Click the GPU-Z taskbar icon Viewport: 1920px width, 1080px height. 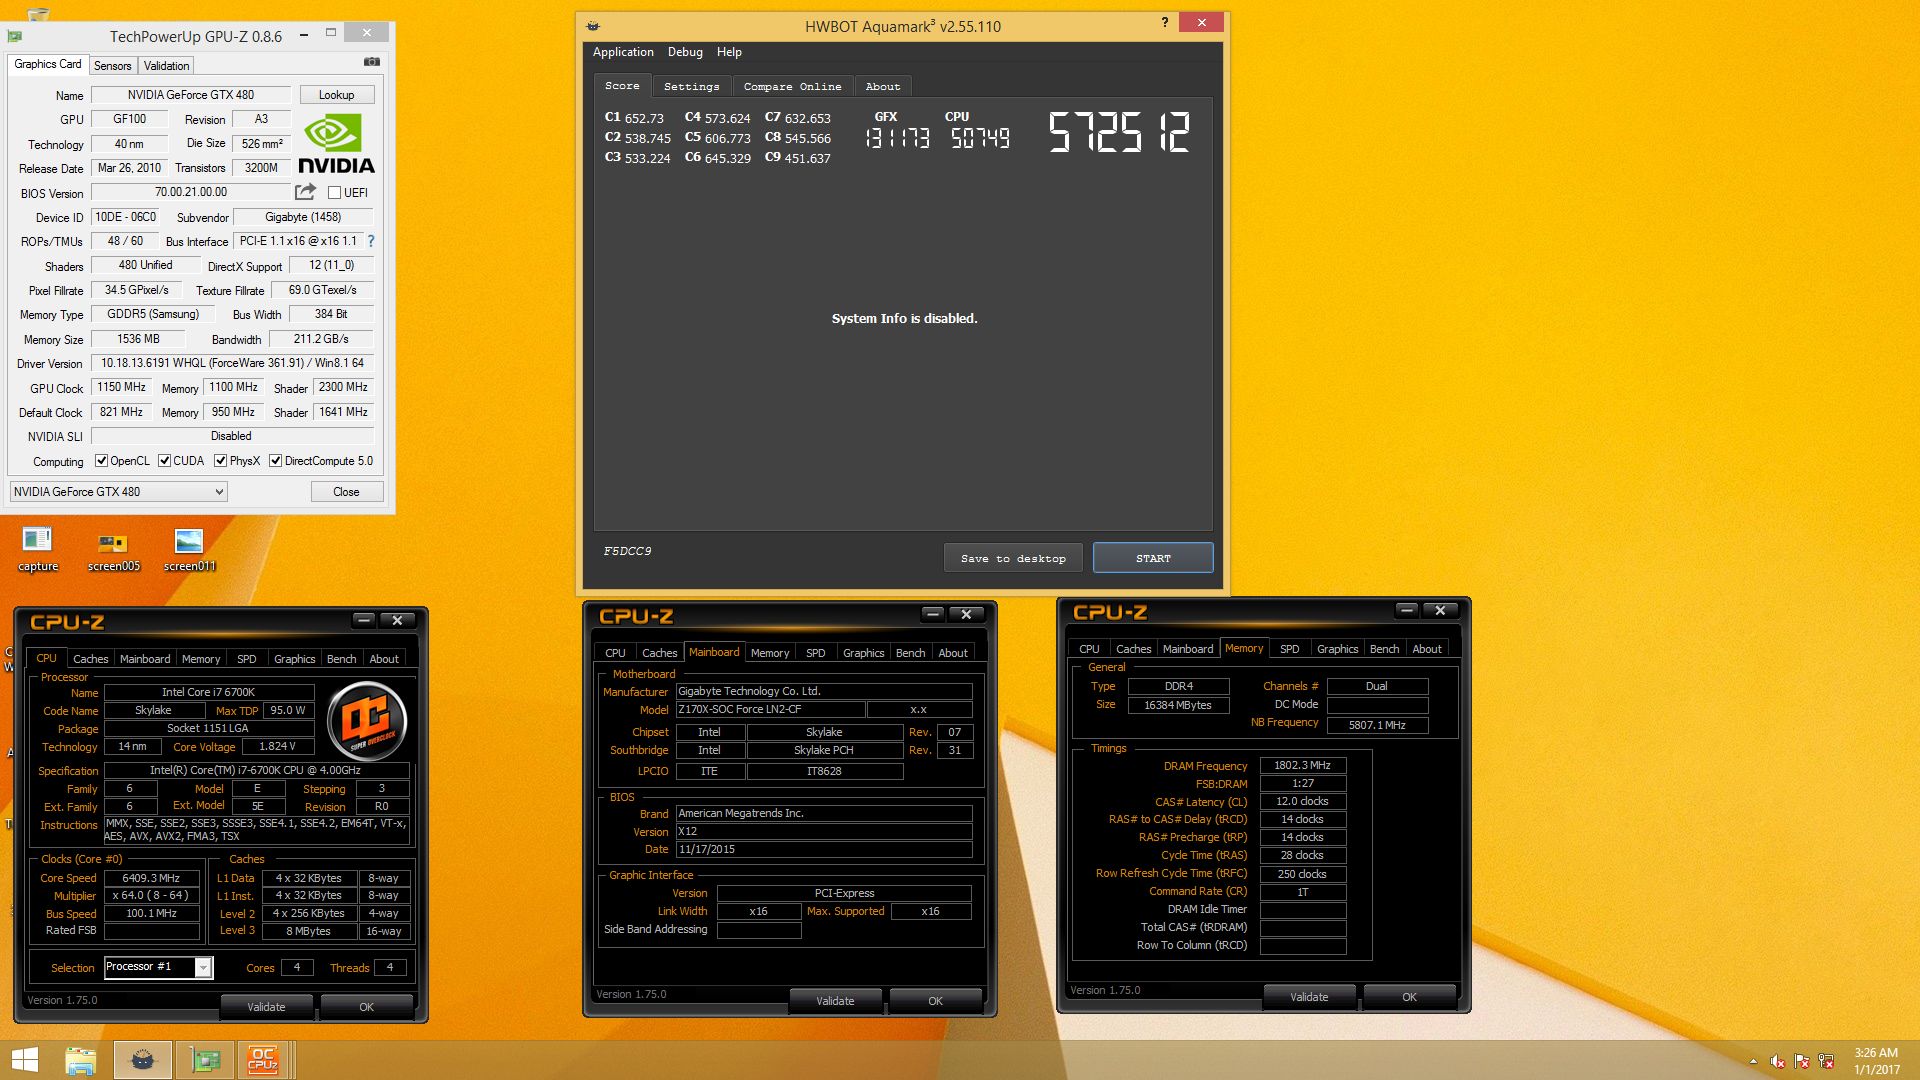point(205,1060)
